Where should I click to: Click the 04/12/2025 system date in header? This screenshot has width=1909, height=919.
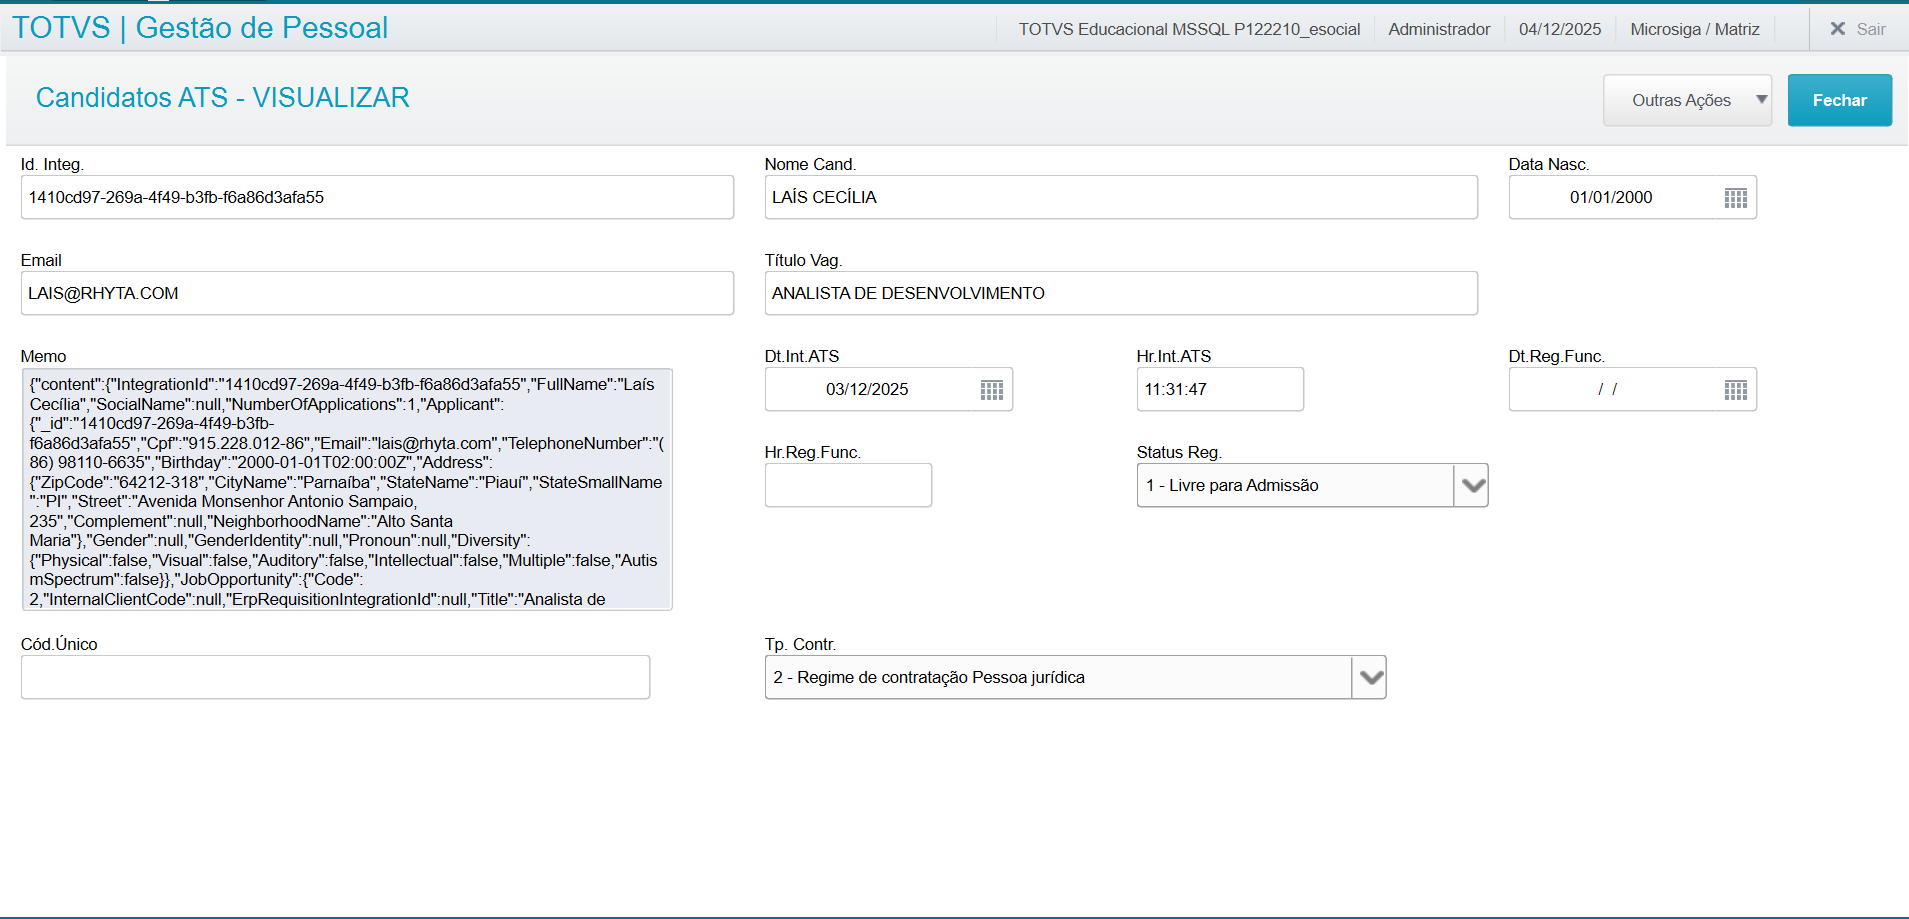1559,29
